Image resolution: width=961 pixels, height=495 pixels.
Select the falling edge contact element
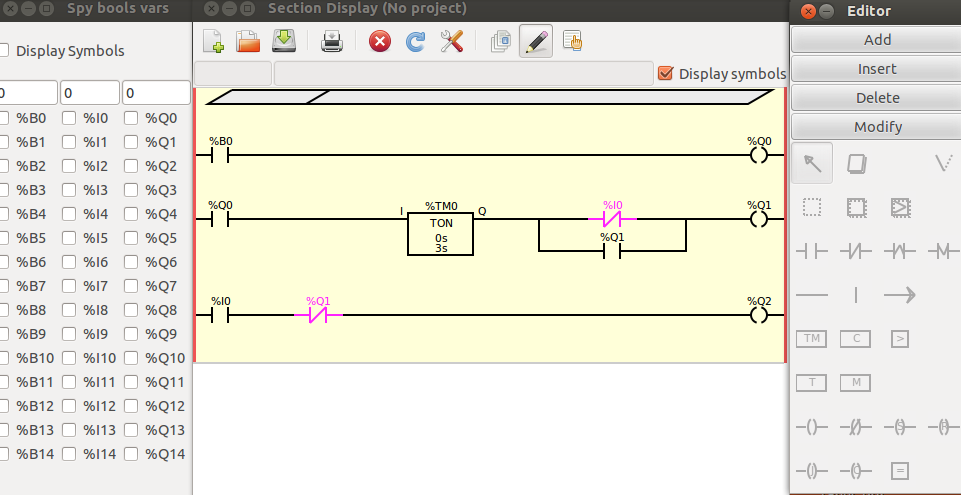click(x=943, y=251)
